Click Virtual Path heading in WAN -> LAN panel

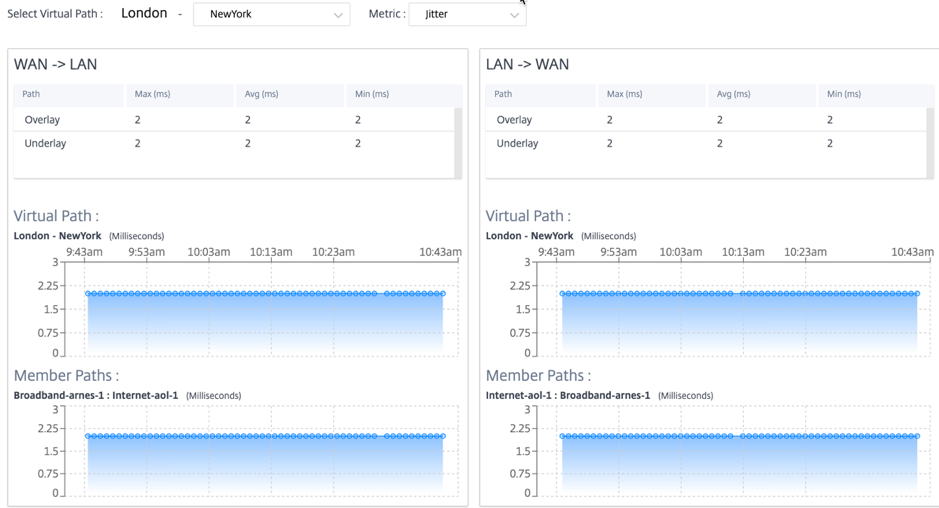point(56,216)
